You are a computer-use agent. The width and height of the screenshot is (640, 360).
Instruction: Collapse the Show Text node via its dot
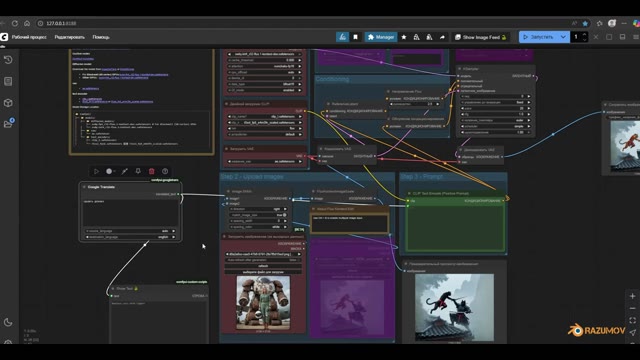pyautogui.click(x=113, y=289)
